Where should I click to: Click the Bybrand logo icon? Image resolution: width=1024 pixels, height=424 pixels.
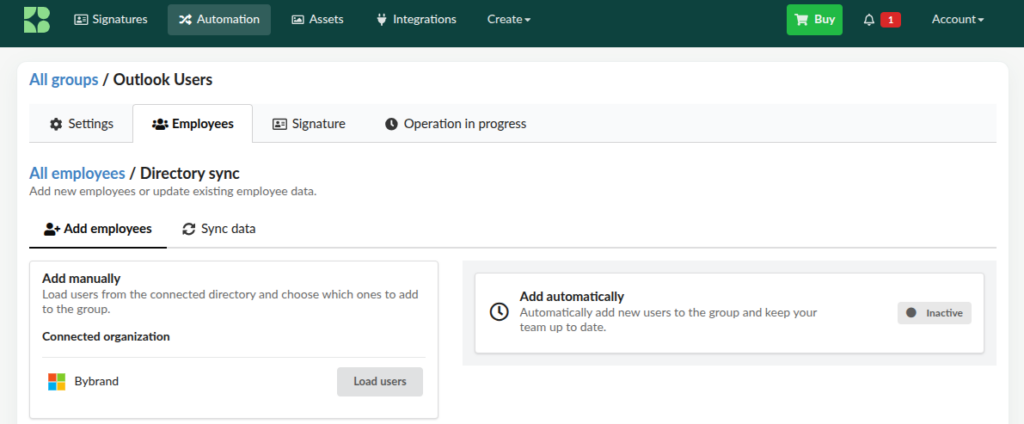click(37, 20)
